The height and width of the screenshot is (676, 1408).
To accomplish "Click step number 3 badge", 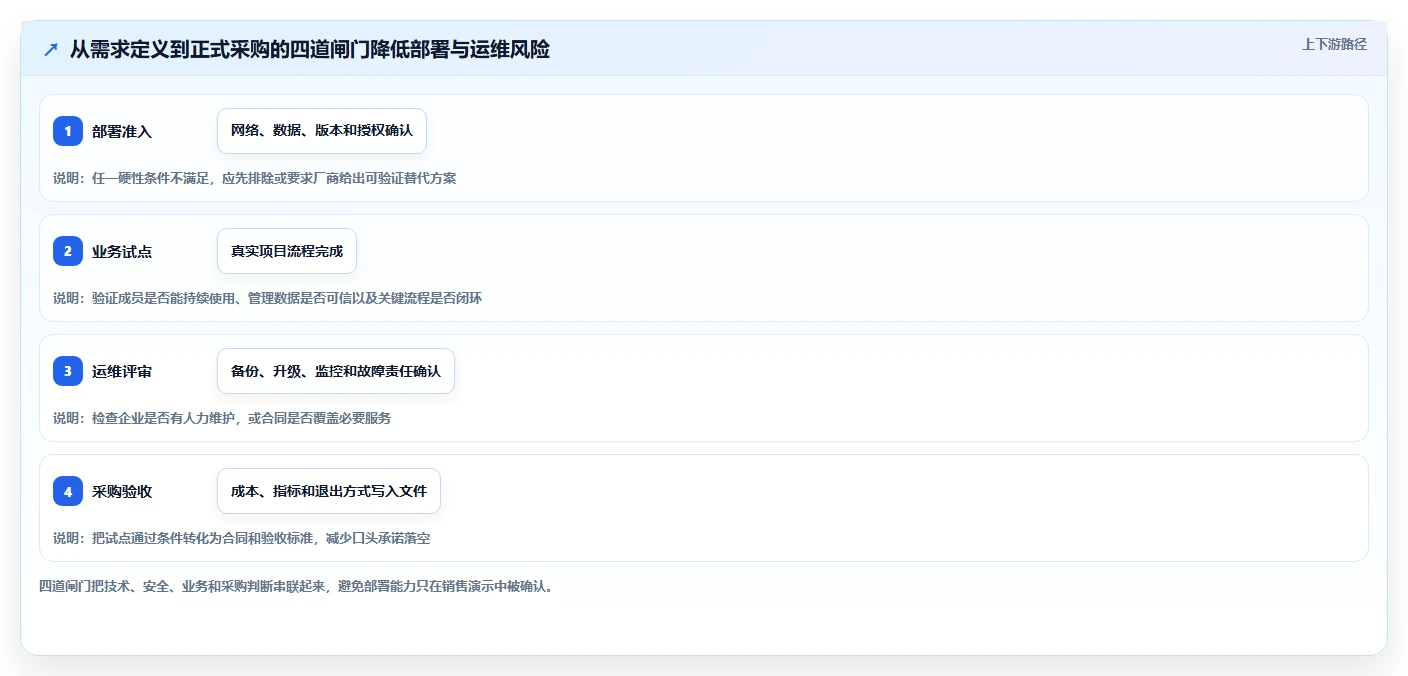I will (68, 371).
